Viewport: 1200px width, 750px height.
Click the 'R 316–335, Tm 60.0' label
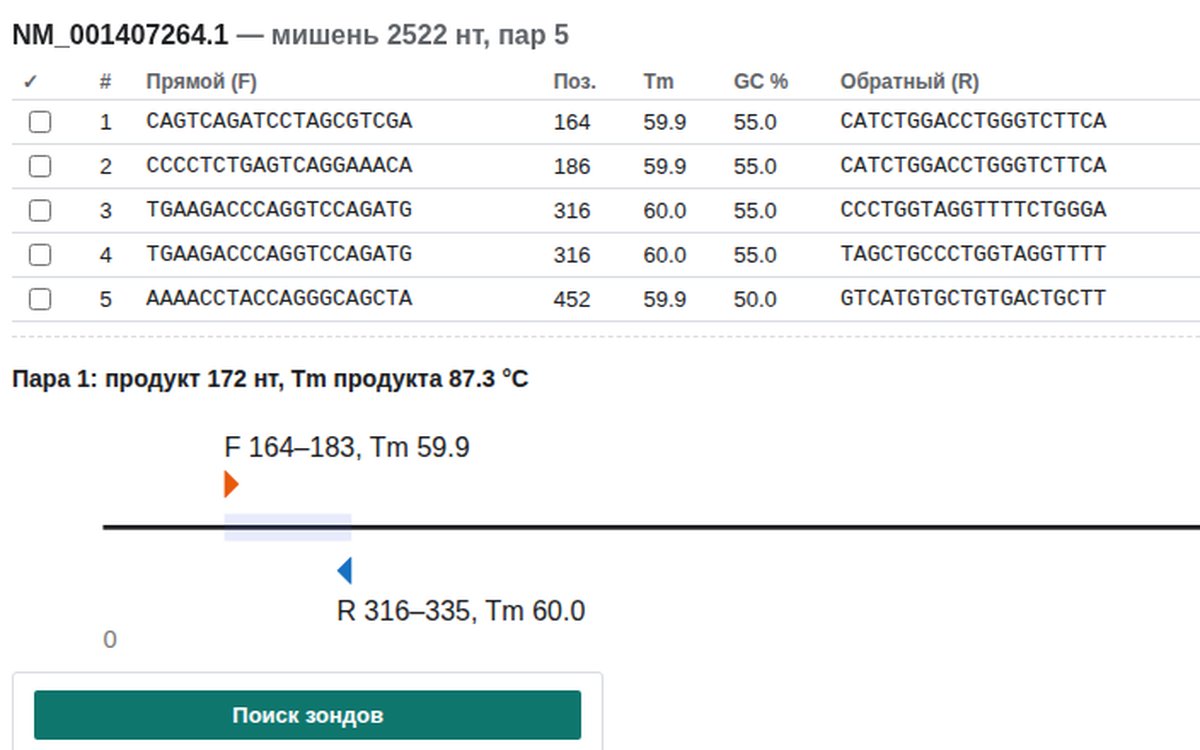[x=461, y=610]
